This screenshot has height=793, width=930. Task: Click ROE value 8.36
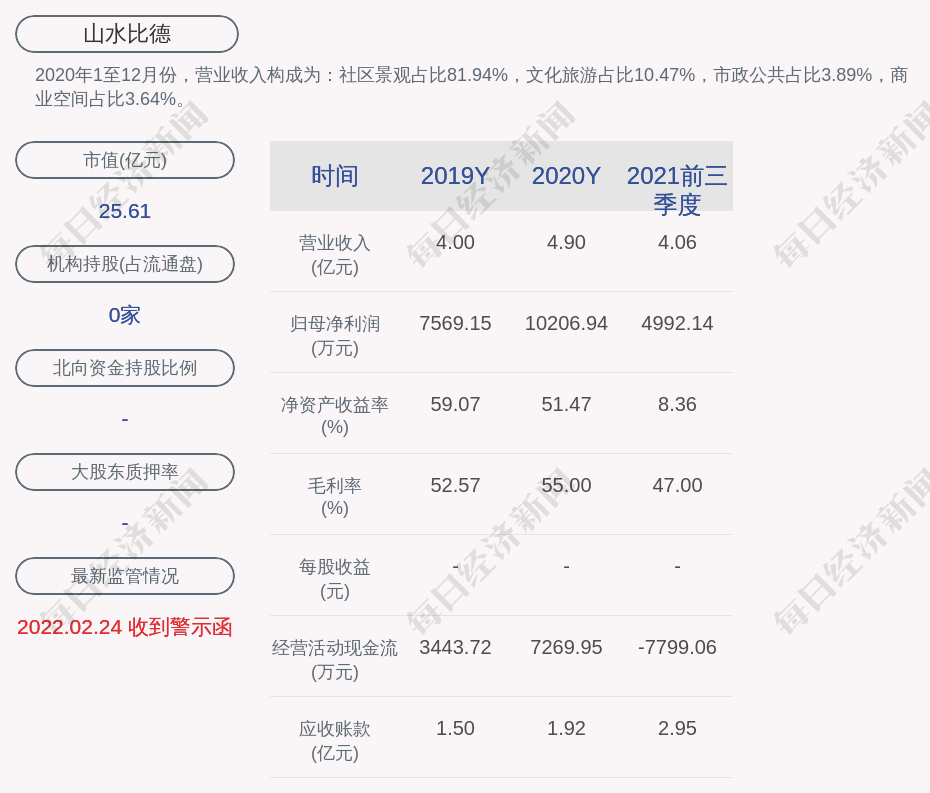click(677, 405)
